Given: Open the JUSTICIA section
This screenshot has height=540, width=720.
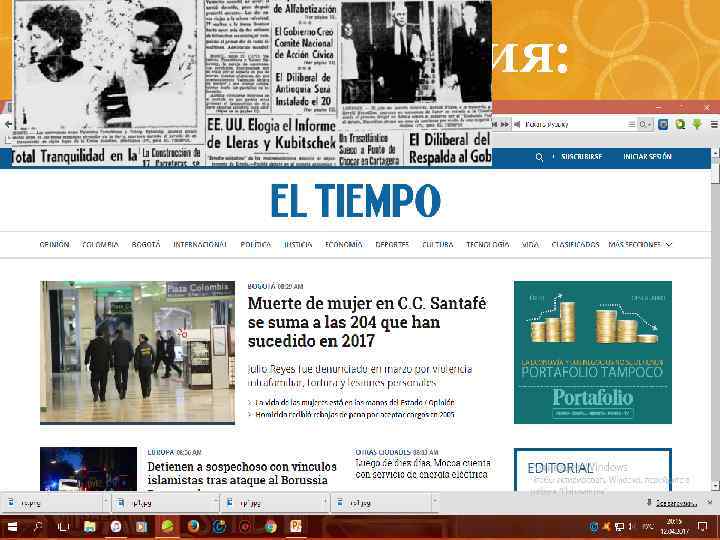Looking at the screenshot, I should [x=298, y=245].
